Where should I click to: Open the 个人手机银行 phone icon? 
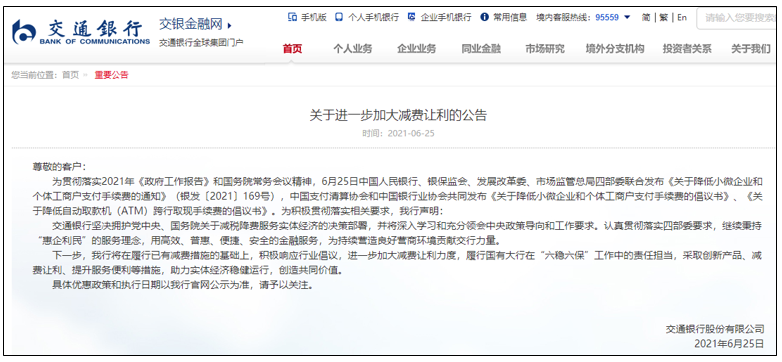(339, 17)
